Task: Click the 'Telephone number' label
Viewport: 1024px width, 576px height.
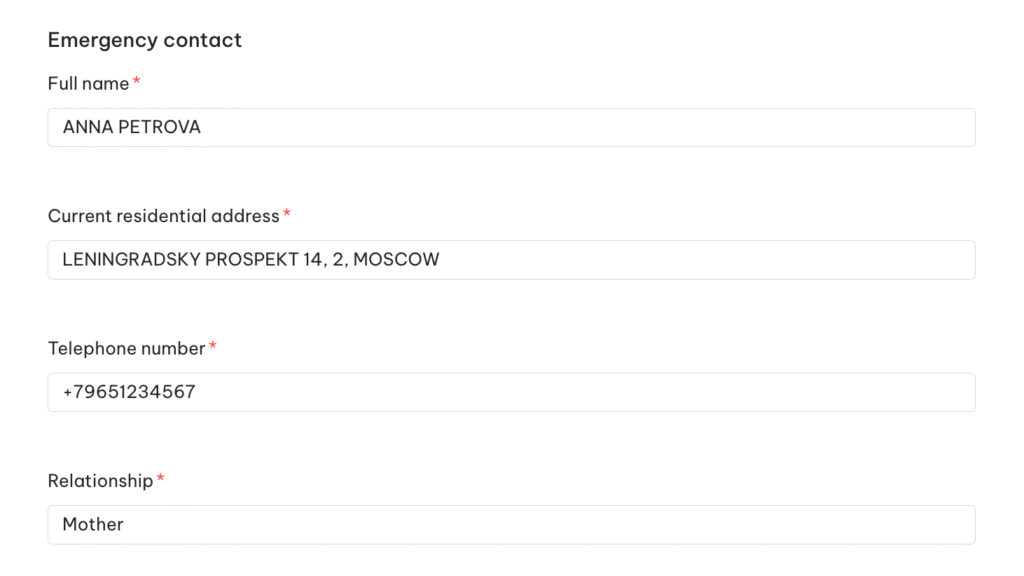Action: click(x=126, y=349)
